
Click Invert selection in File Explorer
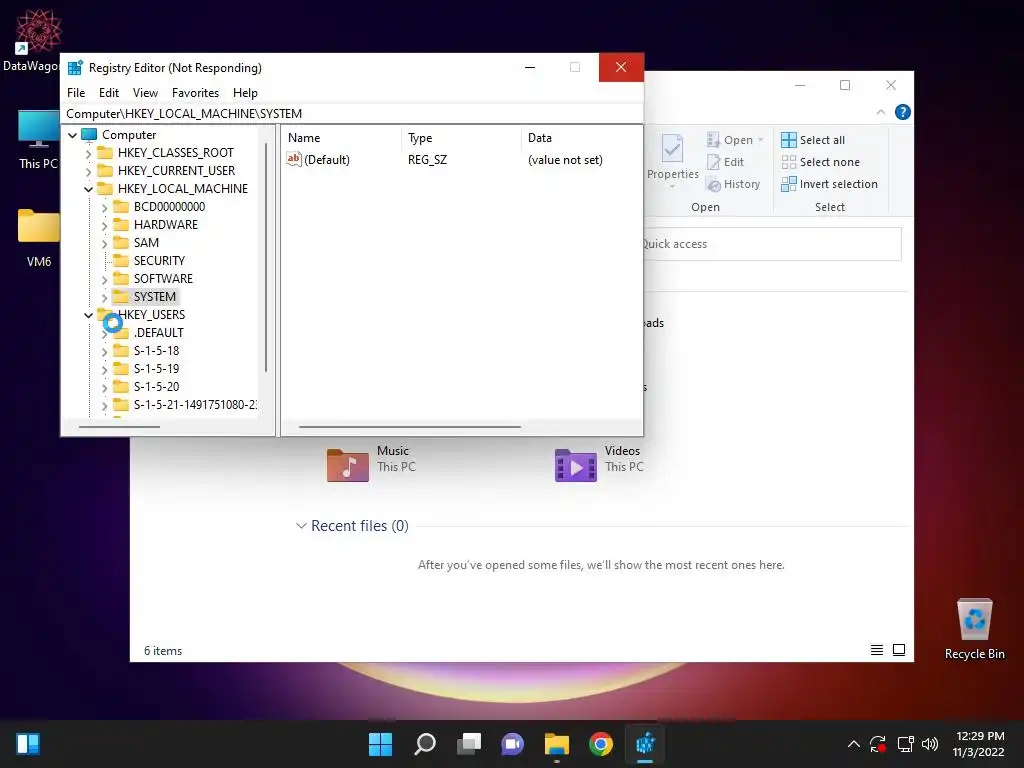[x=829, y=184]
